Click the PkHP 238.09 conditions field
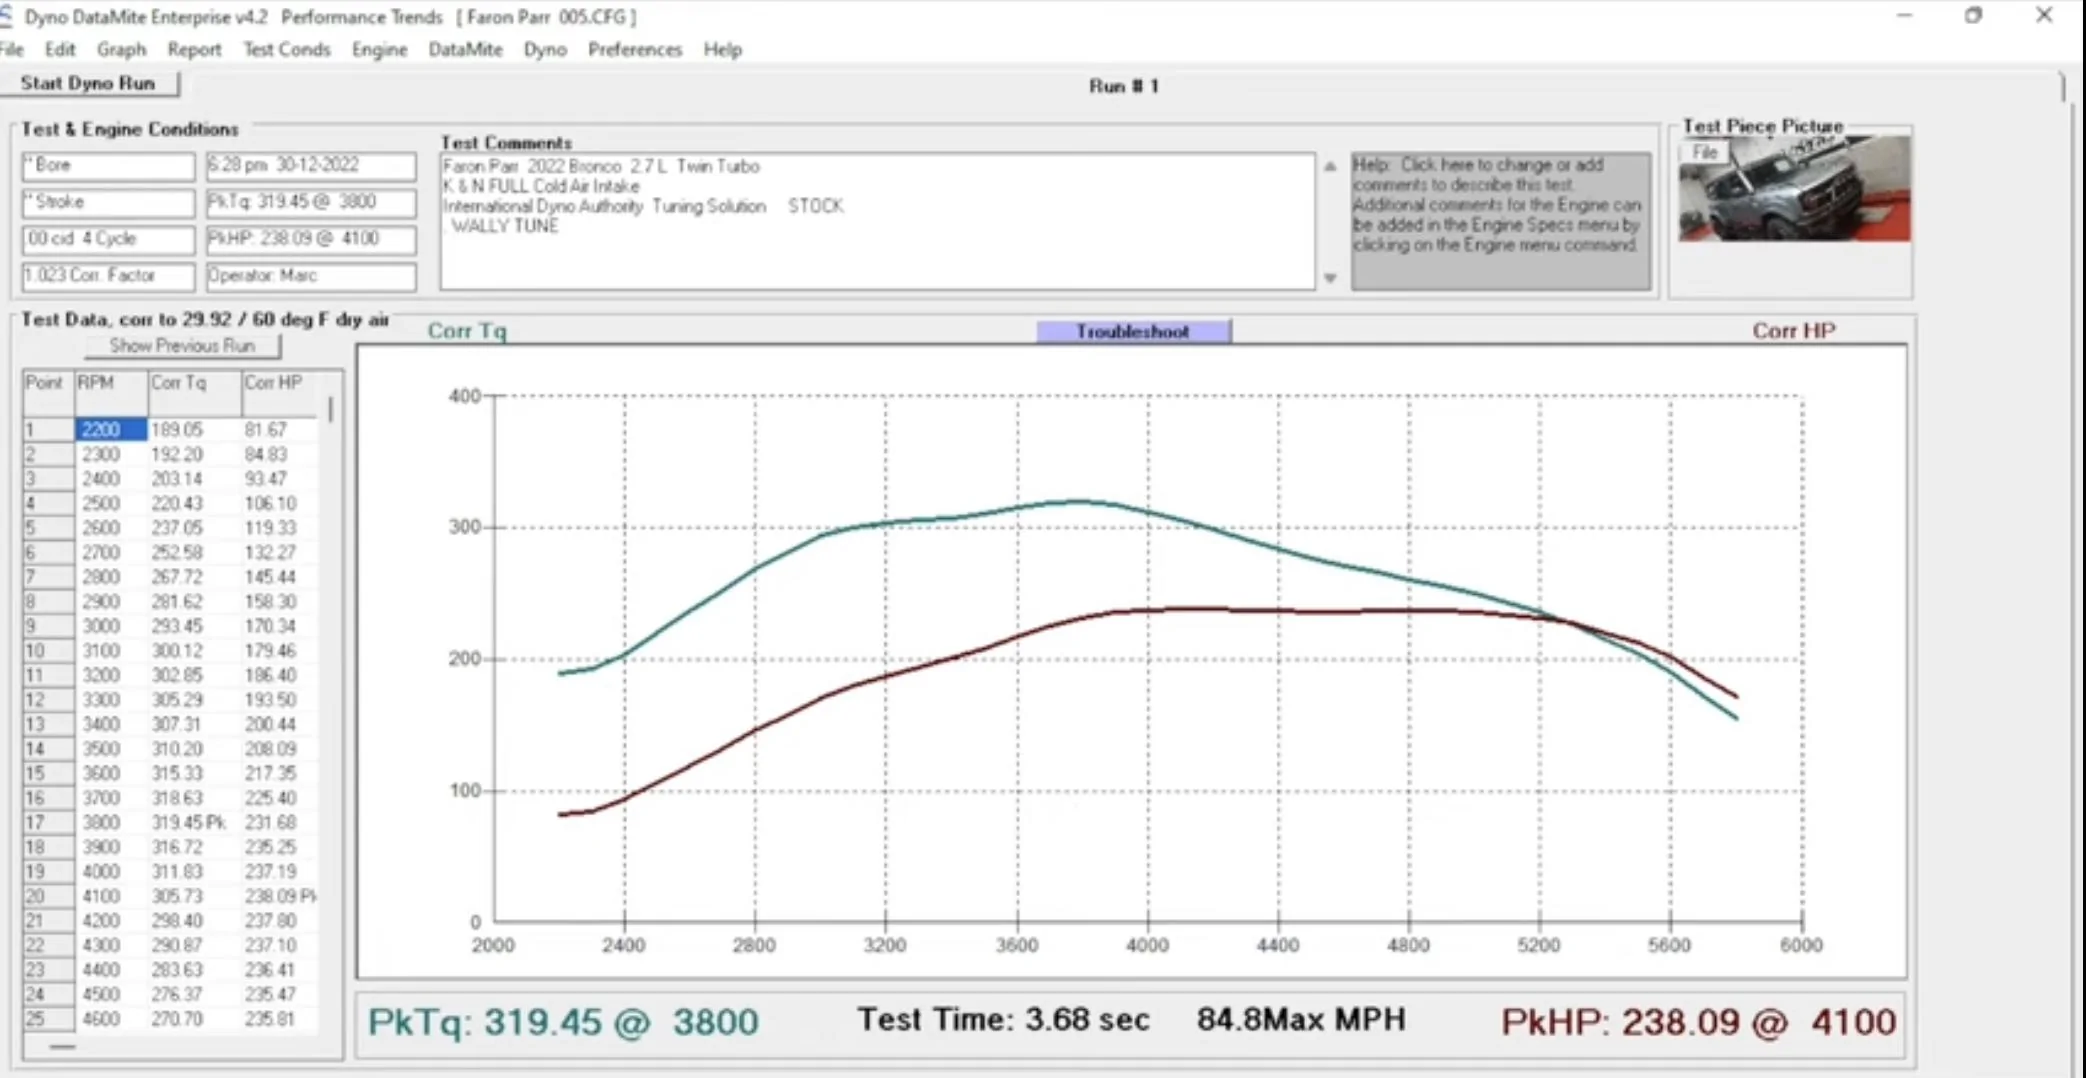Image resolution: width=2086 pixels, height=1078 pixels. (311, 239)
